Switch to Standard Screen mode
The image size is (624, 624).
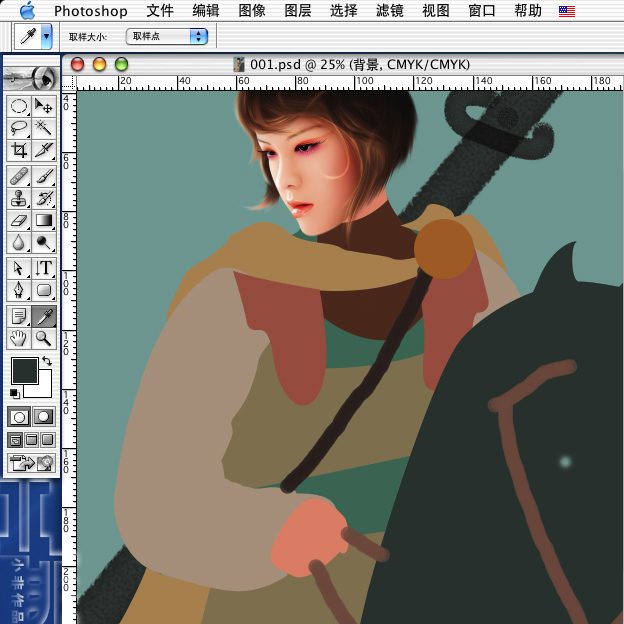pyautogui.click(x=15, y=440)
